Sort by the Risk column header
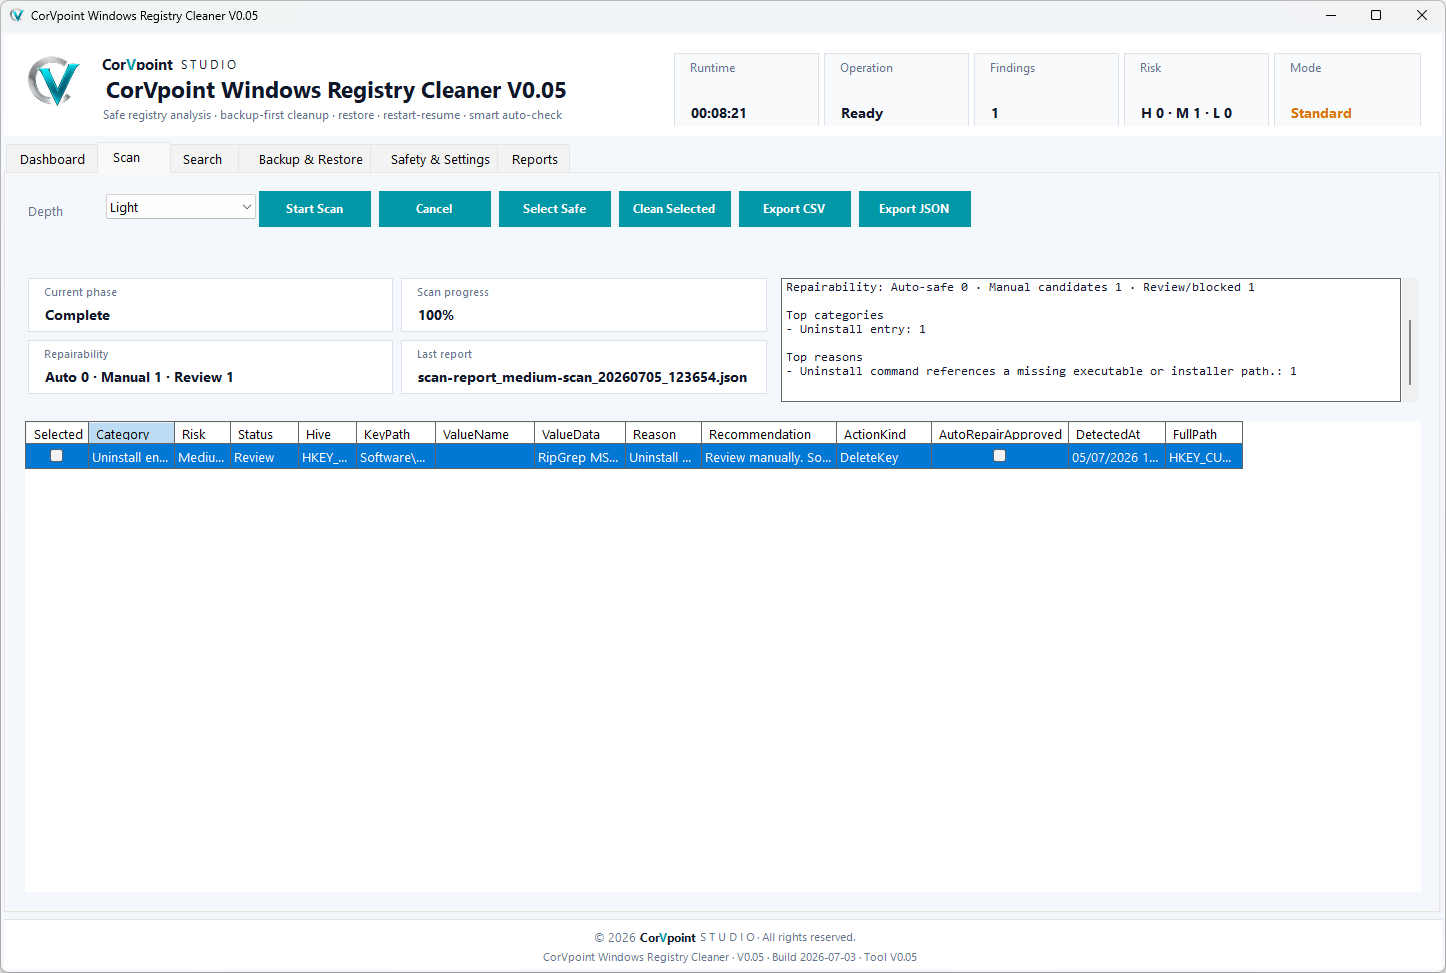Screen dimensions: 1446x973 202,434
